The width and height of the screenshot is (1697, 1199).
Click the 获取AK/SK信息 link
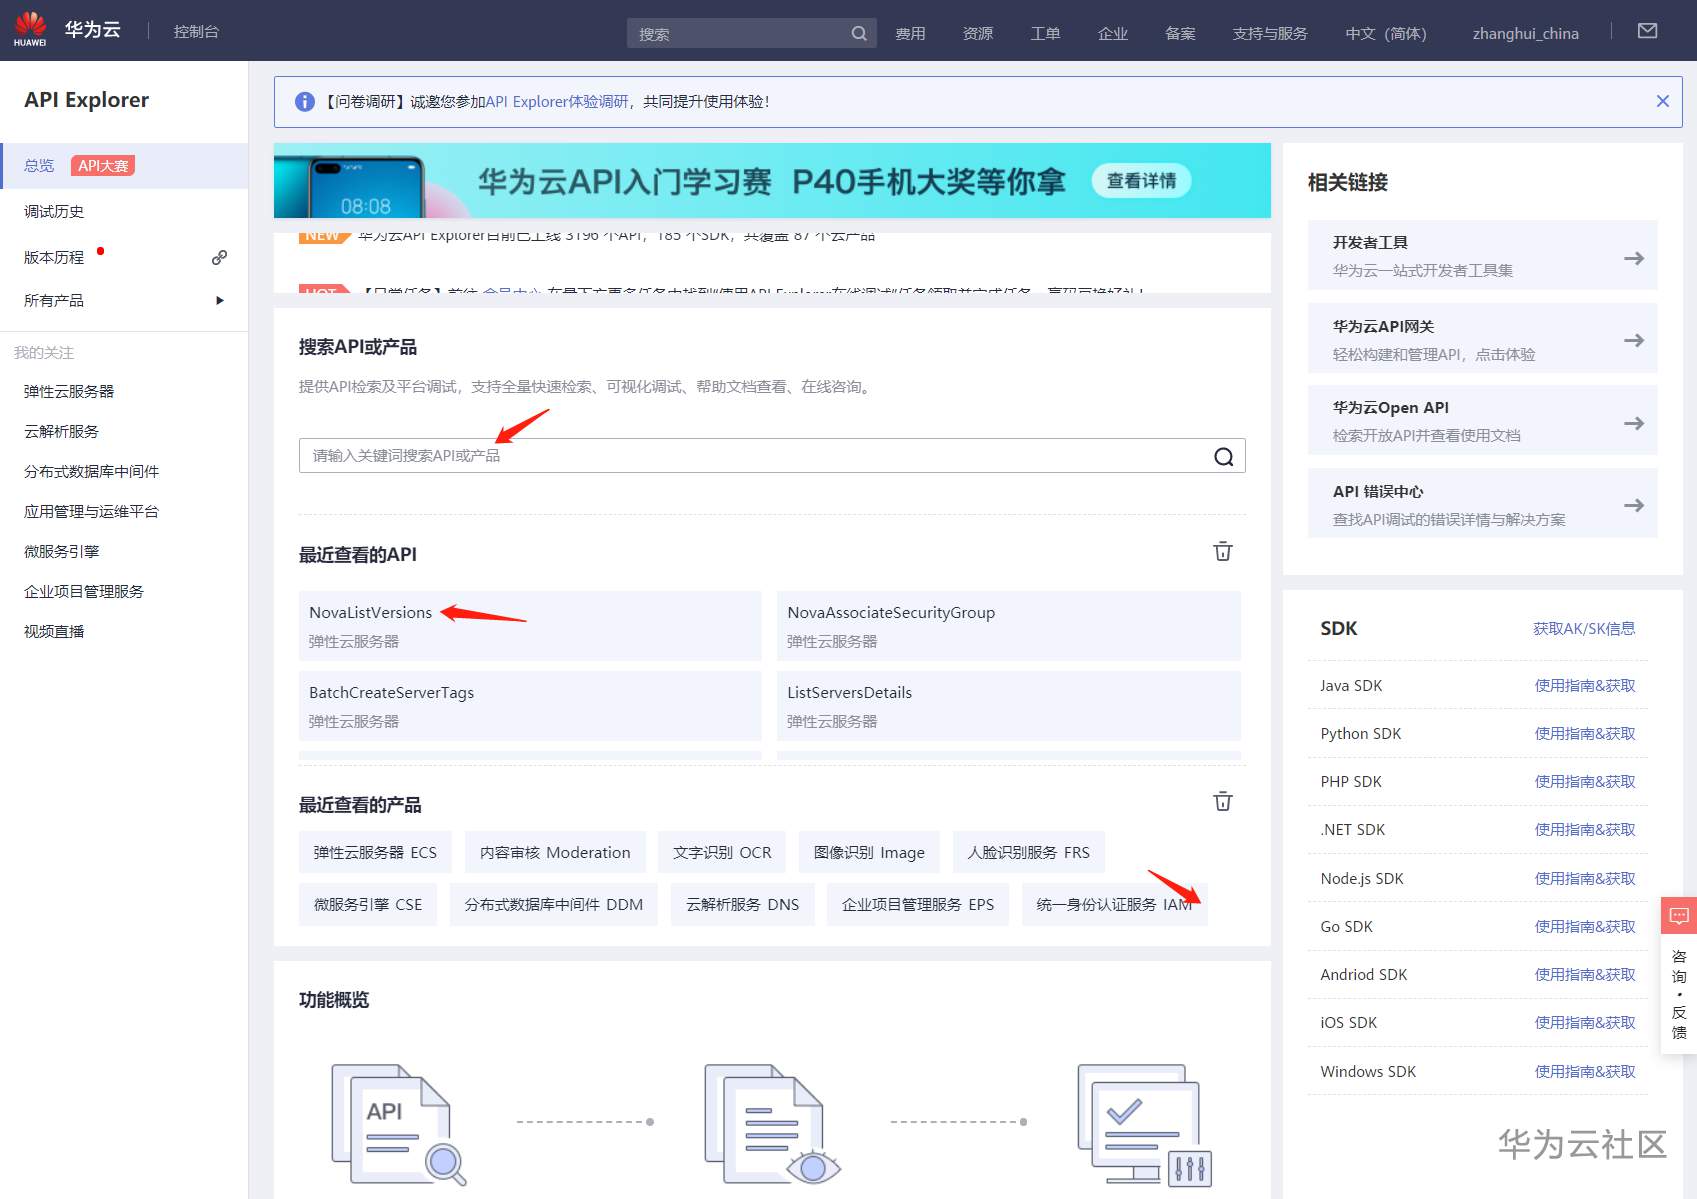point(1584,629)
